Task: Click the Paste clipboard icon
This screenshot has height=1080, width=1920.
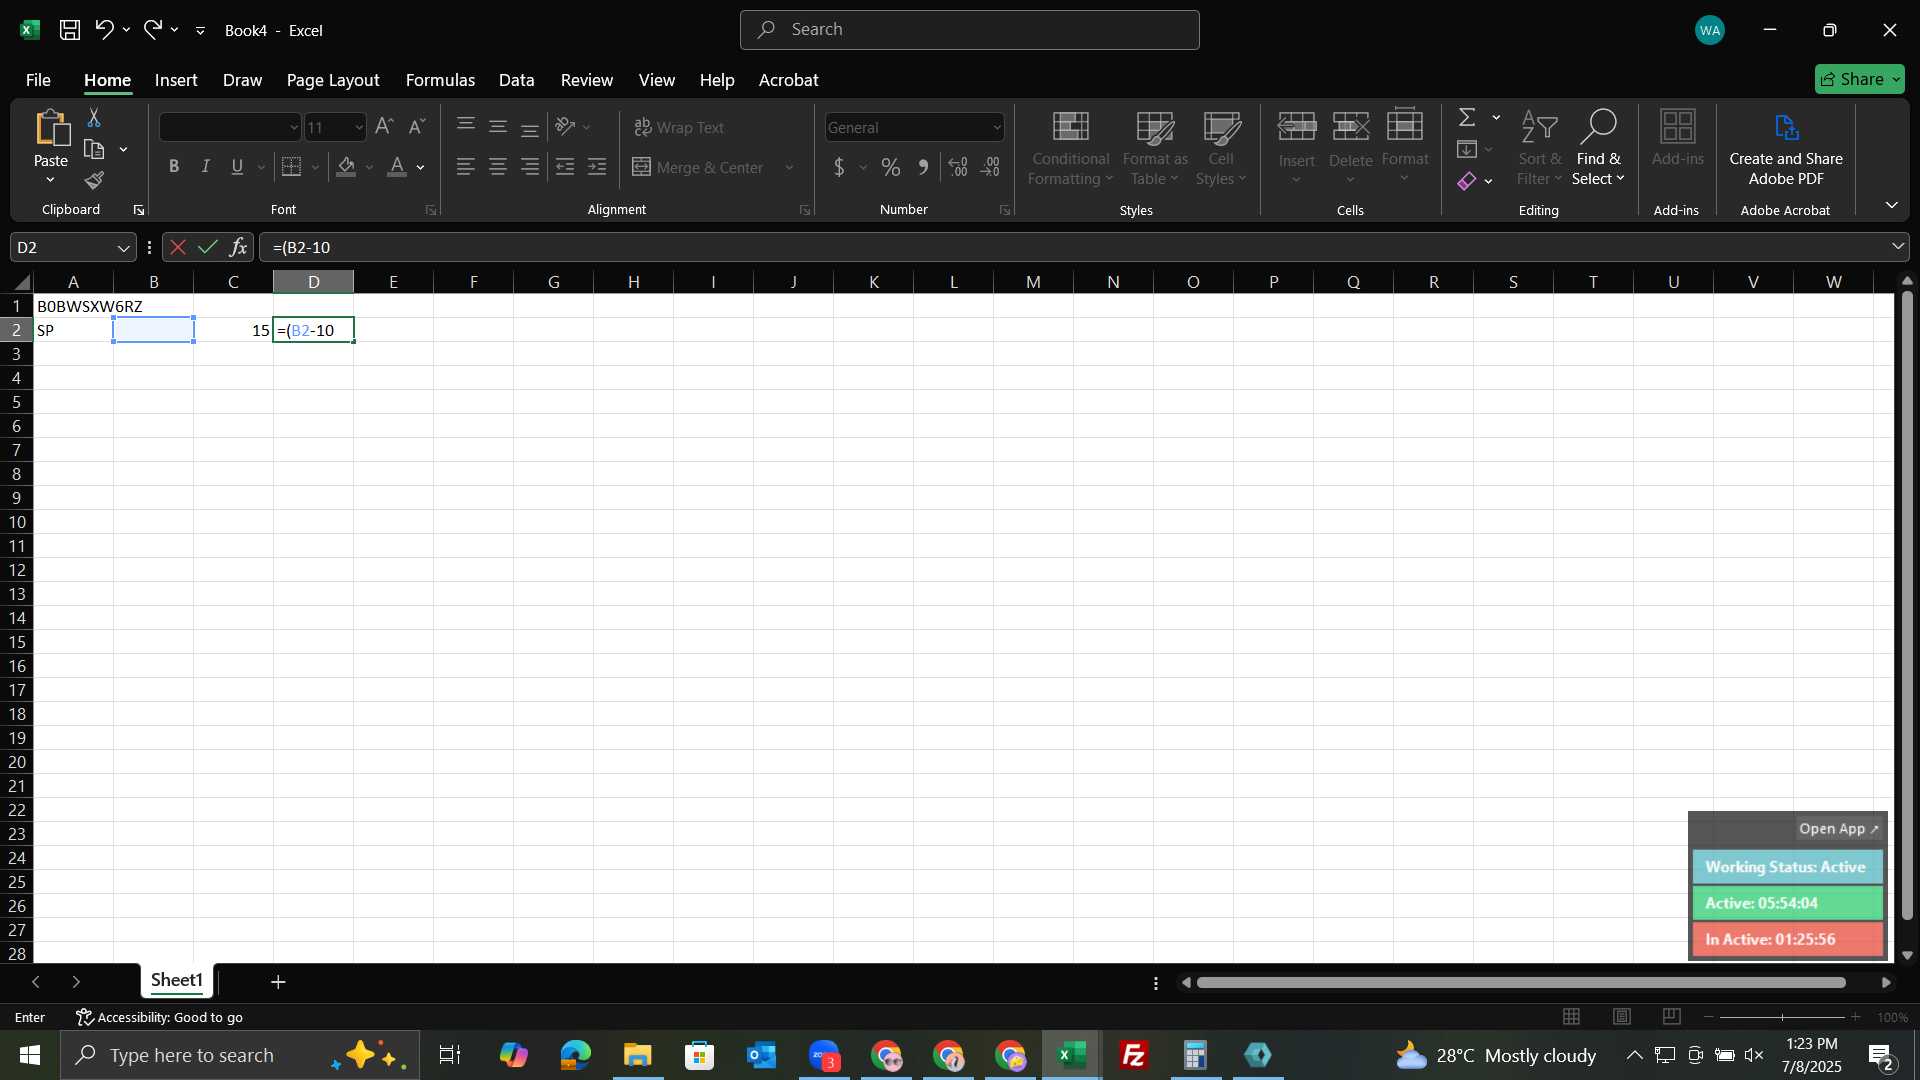Action: coord(51,128)
